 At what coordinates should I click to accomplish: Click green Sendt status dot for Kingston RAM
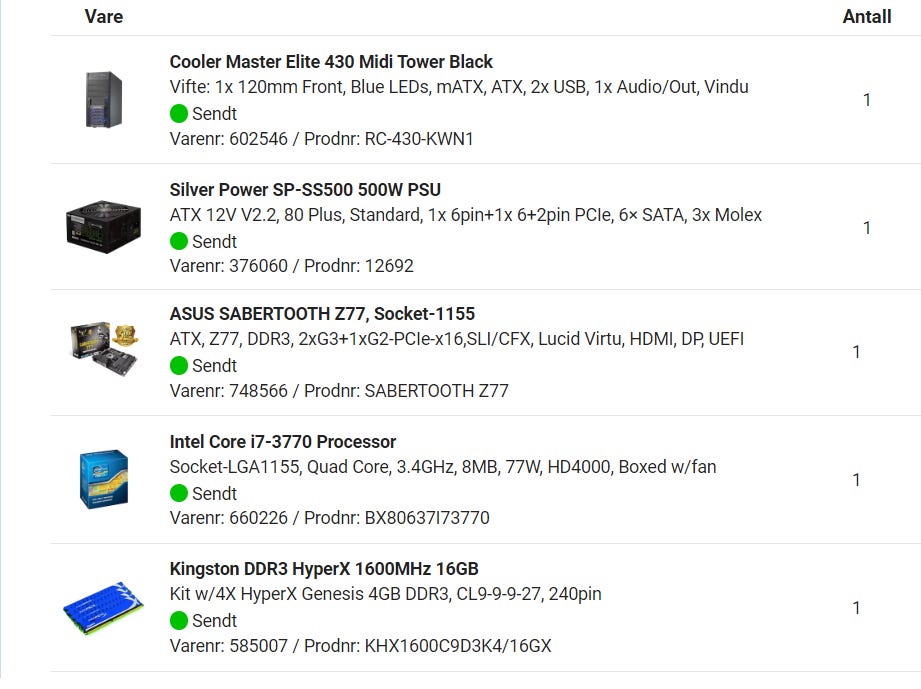[179, 620]
